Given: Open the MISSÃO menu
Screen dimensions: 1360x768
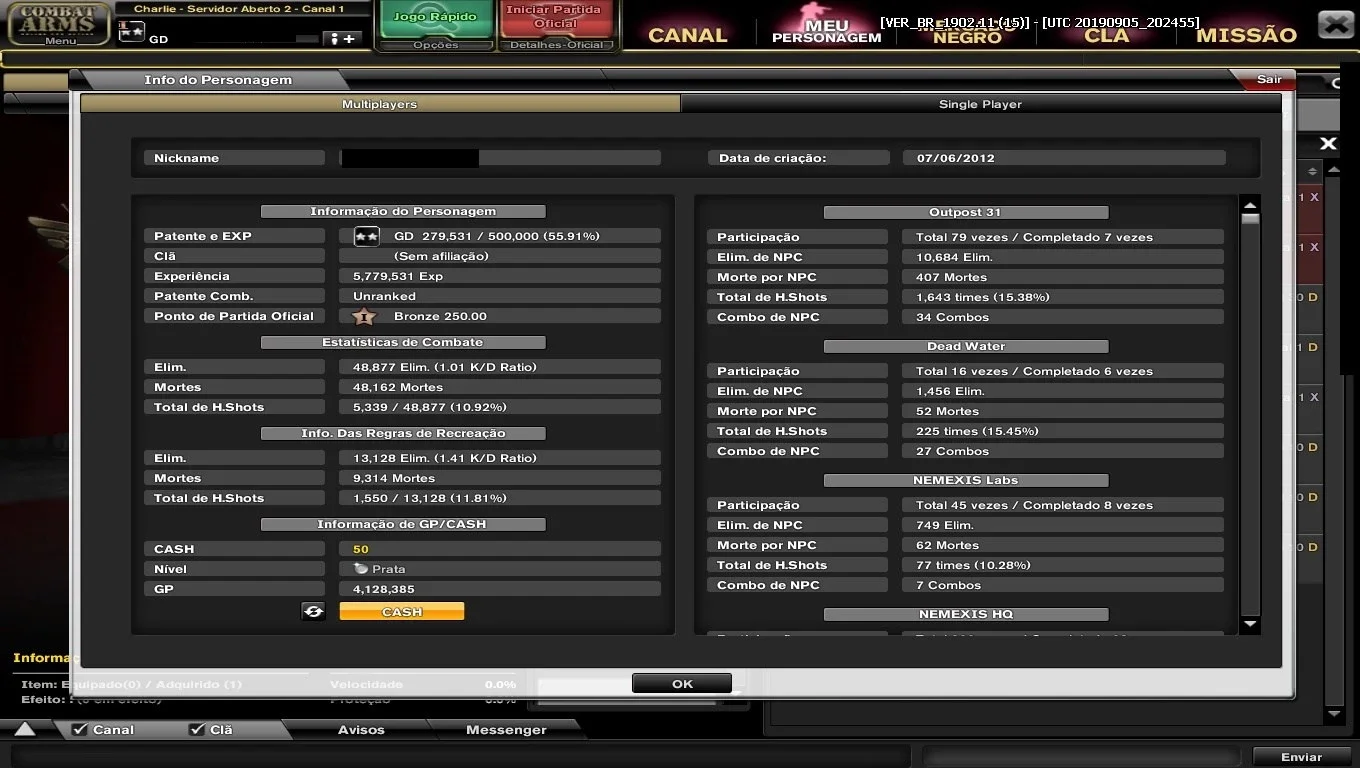Looking at the screenshot, I should coord(1246,35).
